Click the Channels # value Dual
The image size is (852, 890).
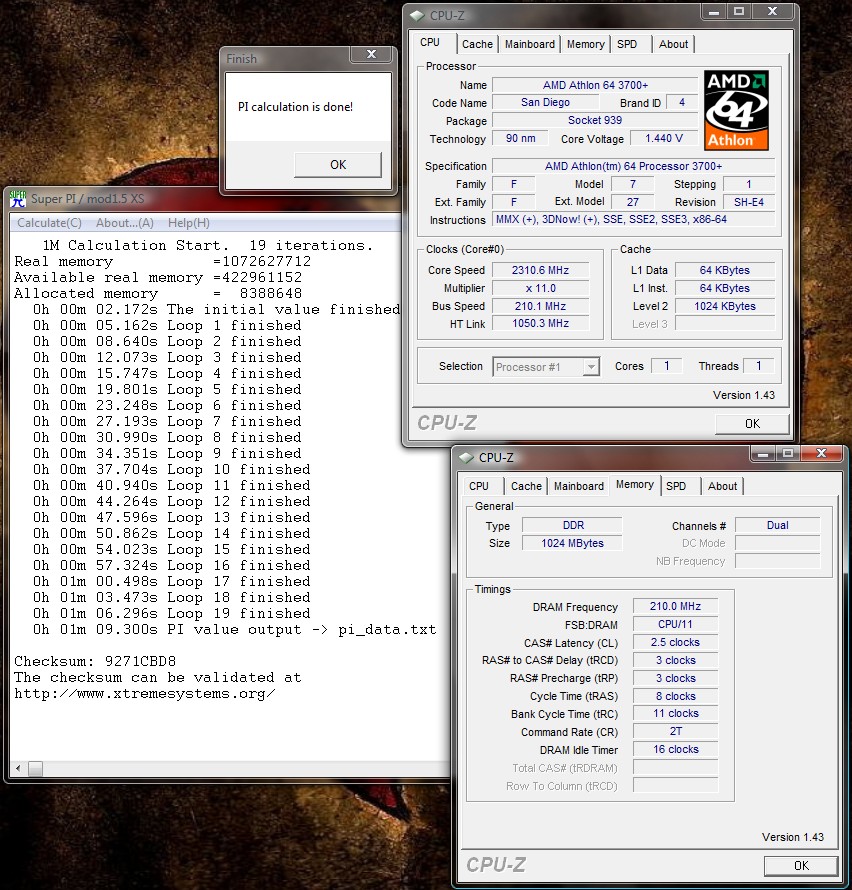point(777,526)
